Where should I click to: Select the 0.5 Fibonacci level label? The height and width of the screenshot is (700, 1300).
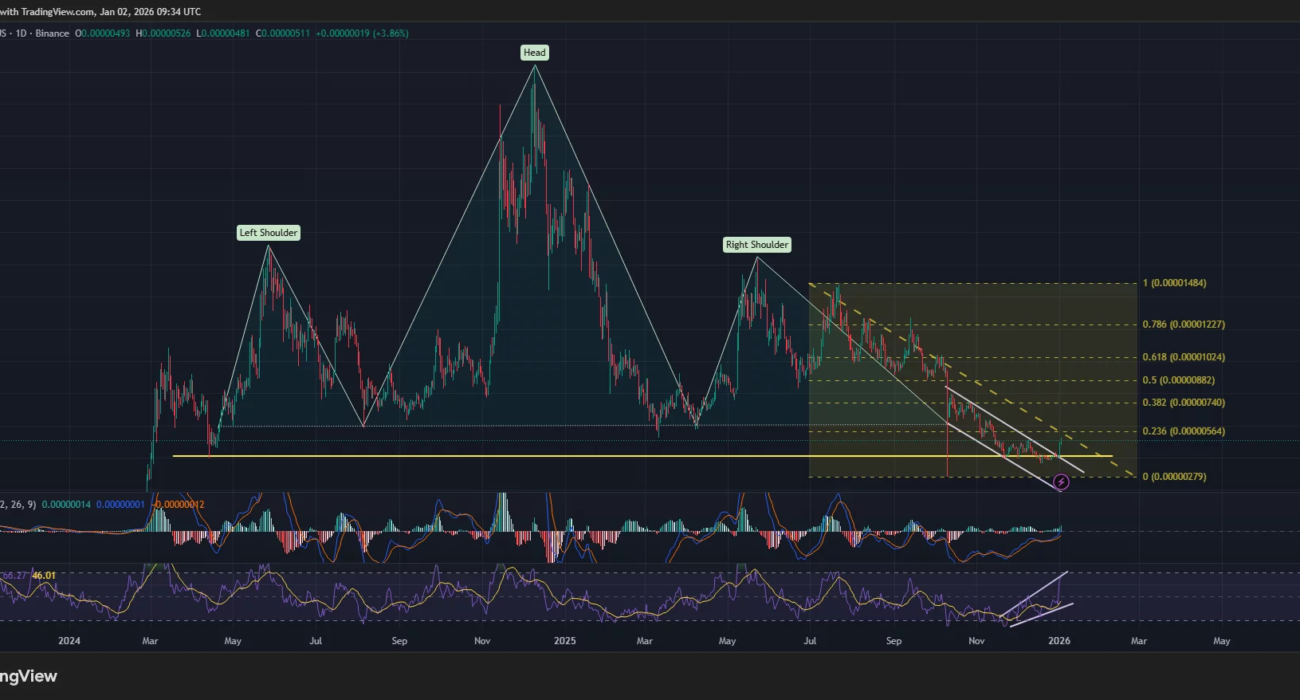1178,380
